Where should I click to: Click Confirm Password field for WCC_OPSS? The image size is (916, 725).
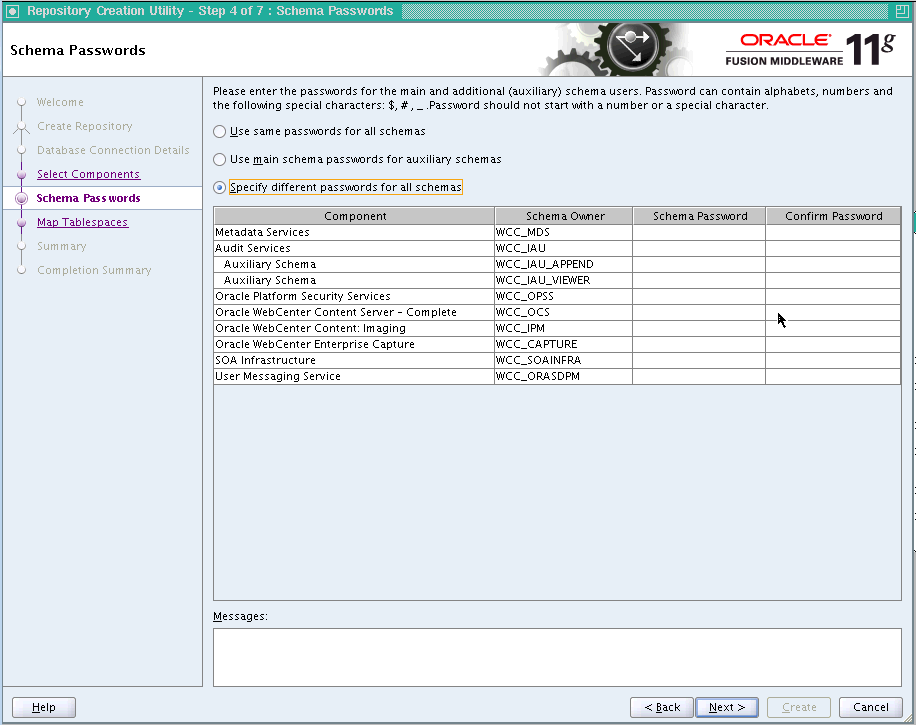click(x=833, y=296)
